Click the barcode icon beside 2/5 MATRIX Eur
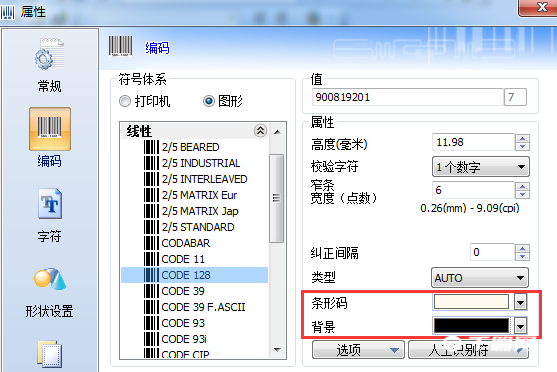This screenshot has height=372, width=557. point(151,195)
